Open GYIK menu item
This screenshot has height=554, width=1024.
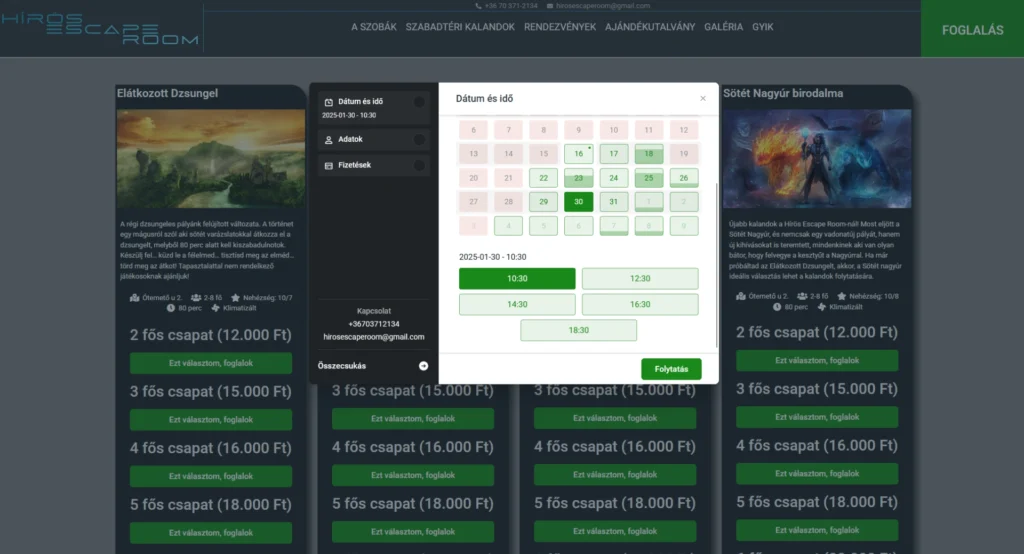(x=762, y=27)
